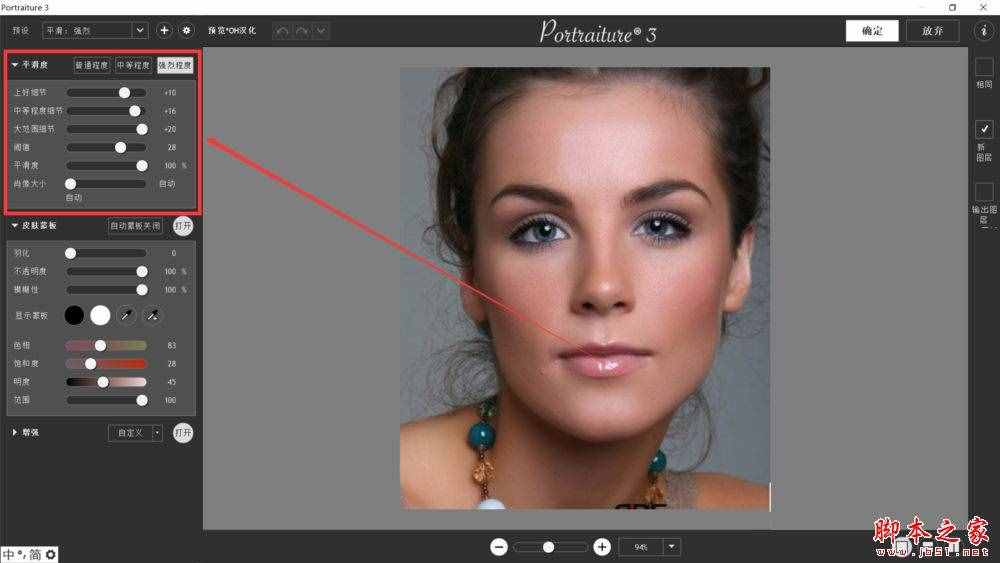1000x563 pixels.
Task: Click the redo arrow icon
Action: [x=302, y=31]
